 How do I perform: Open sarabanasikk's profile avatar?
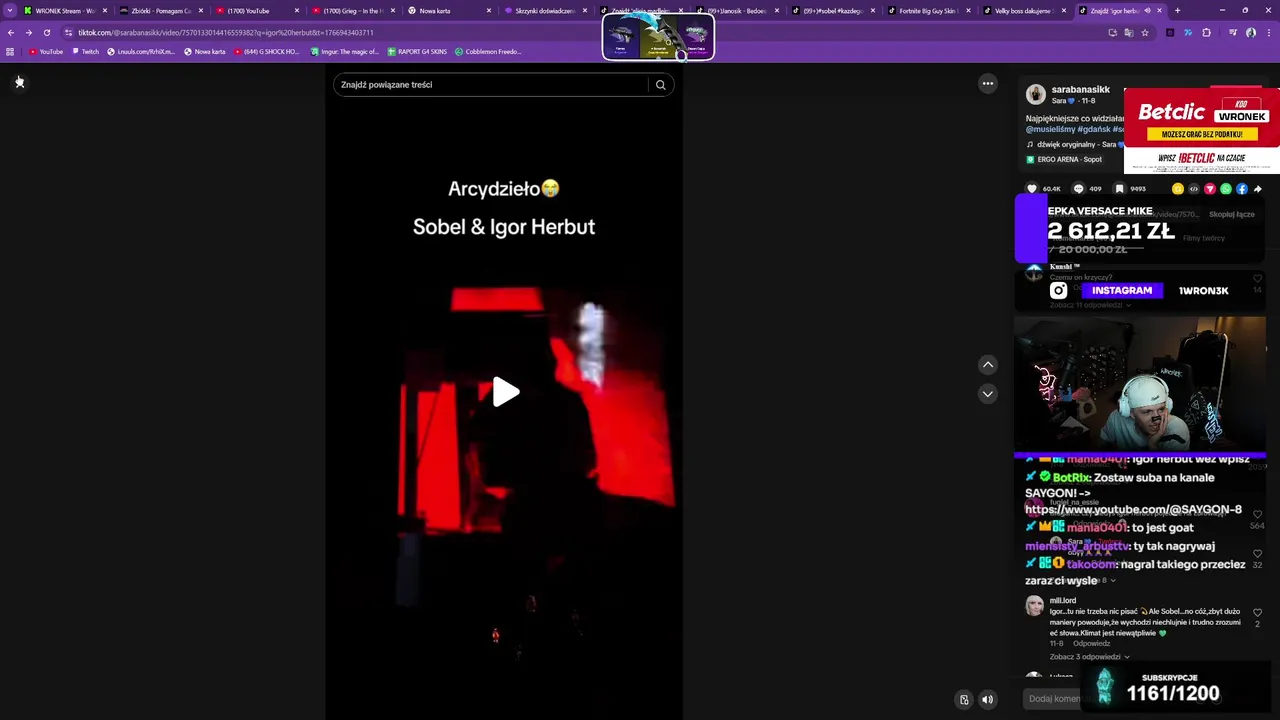[1036, 95]
